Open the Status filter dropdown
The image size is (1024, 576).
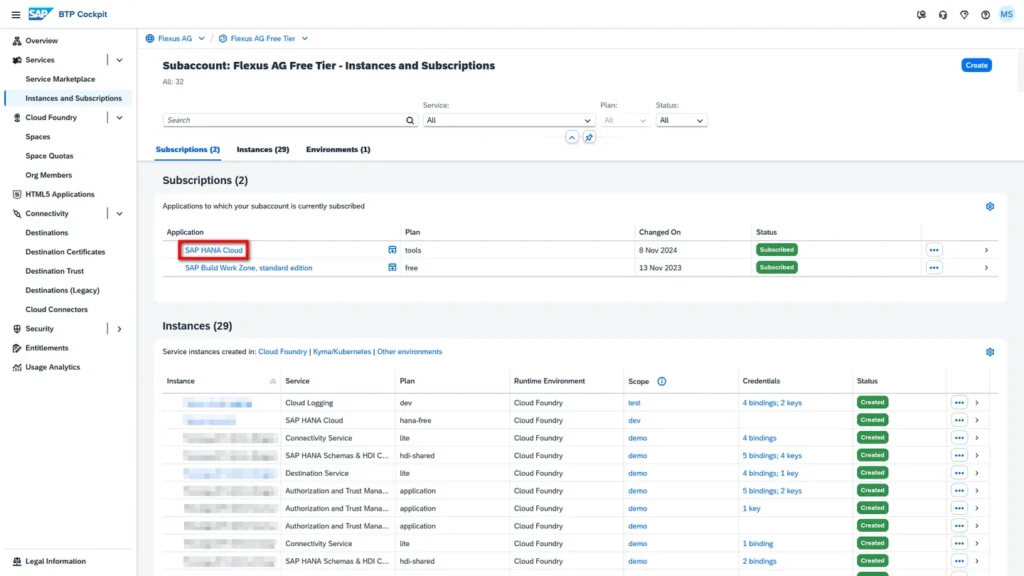coord(681,120)
